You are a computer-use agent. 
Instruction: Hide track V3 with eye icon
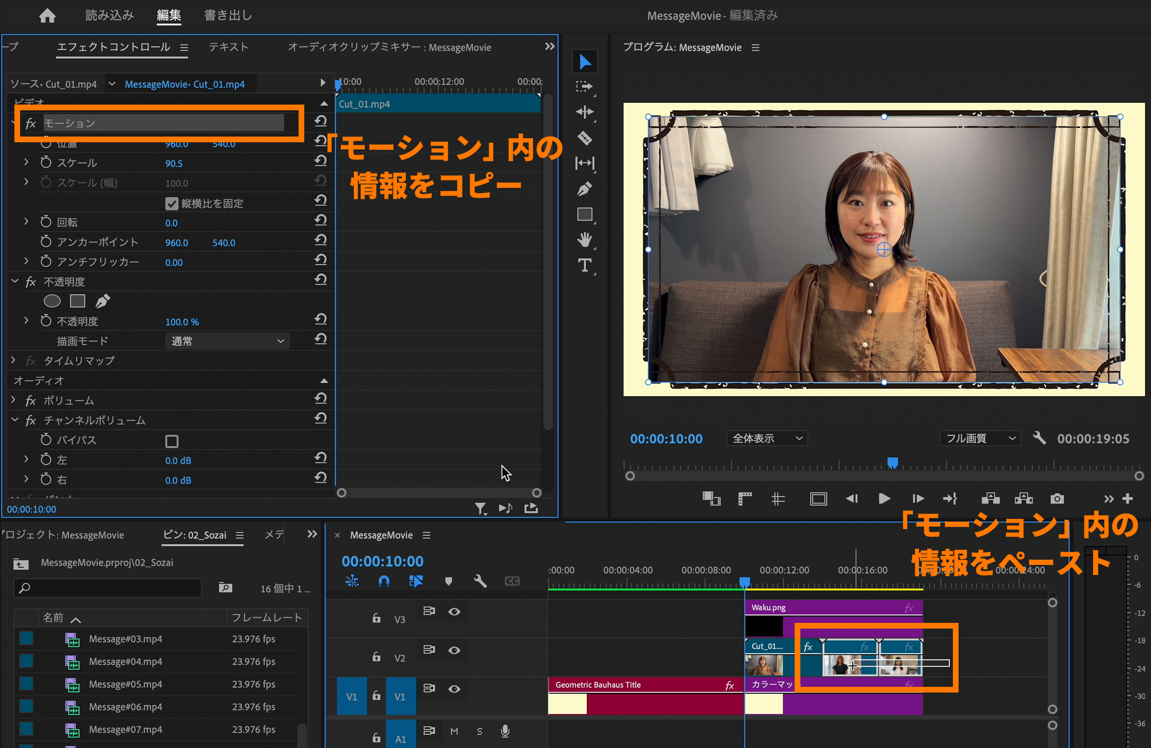pos(454,612)
